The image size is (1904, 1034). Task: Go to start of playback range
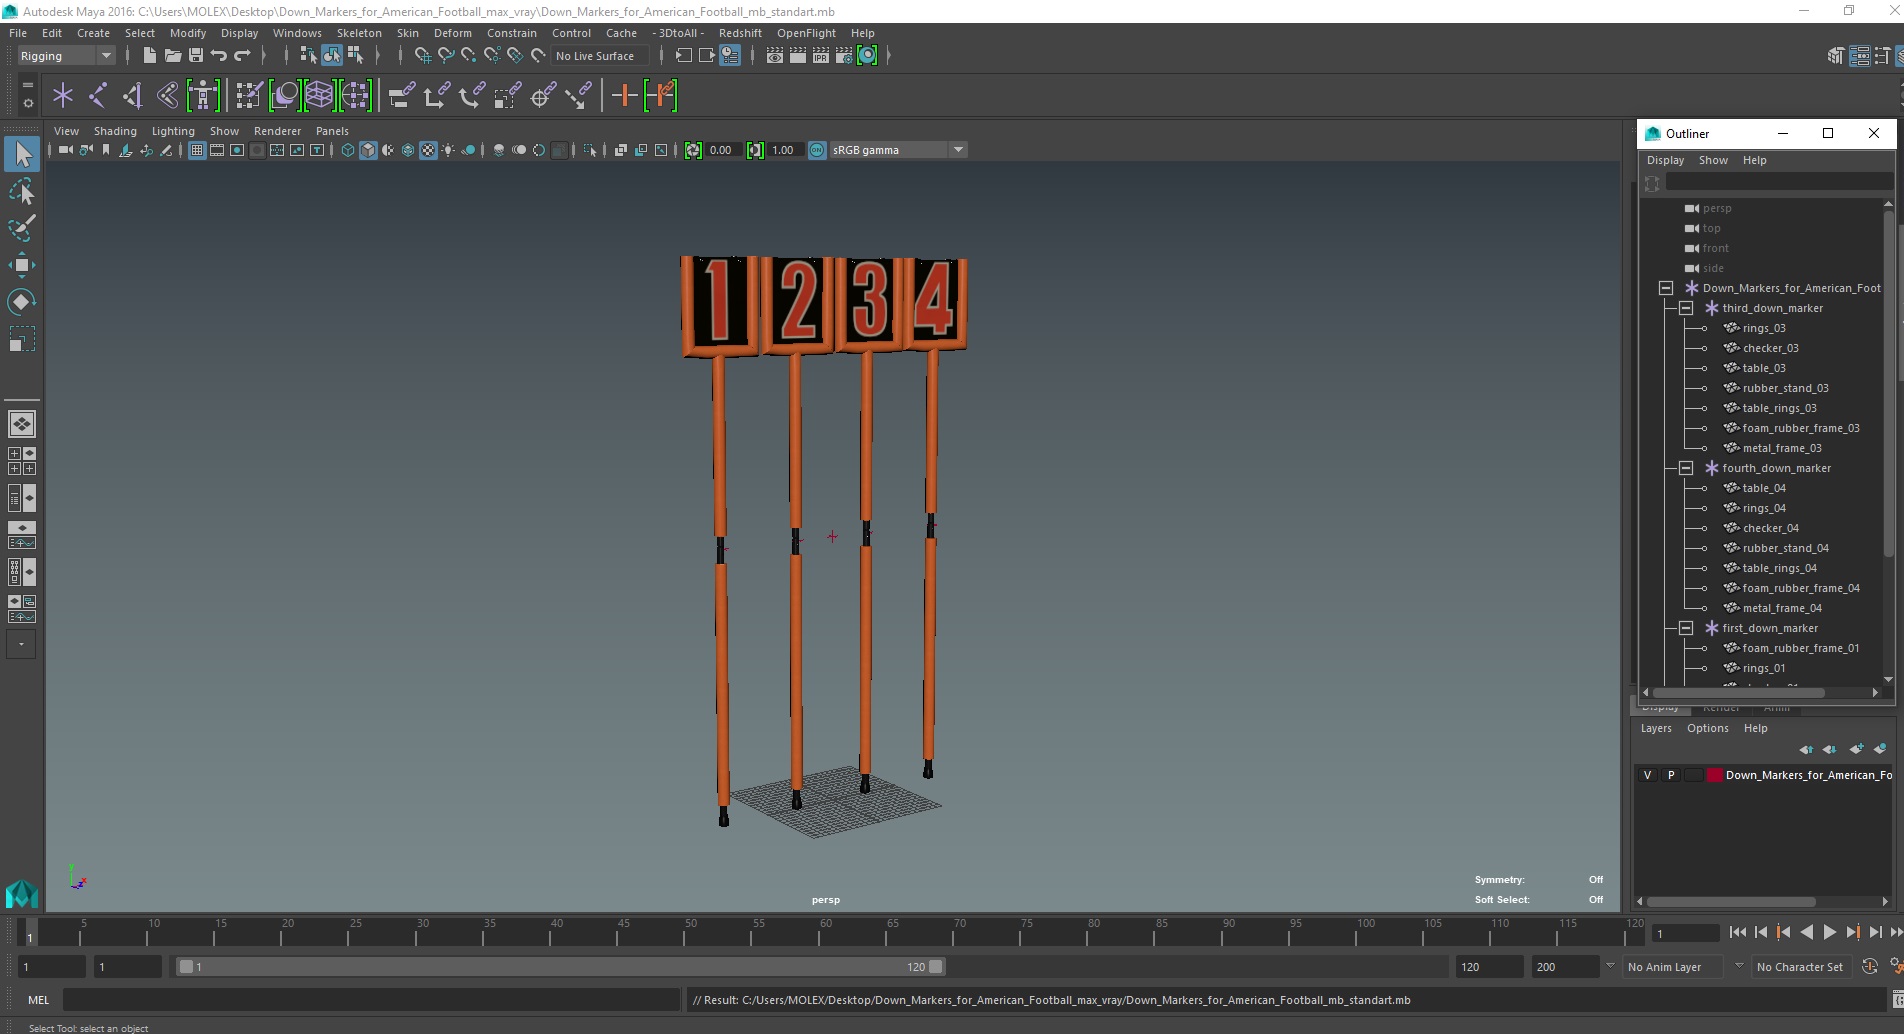[1737, 932]
